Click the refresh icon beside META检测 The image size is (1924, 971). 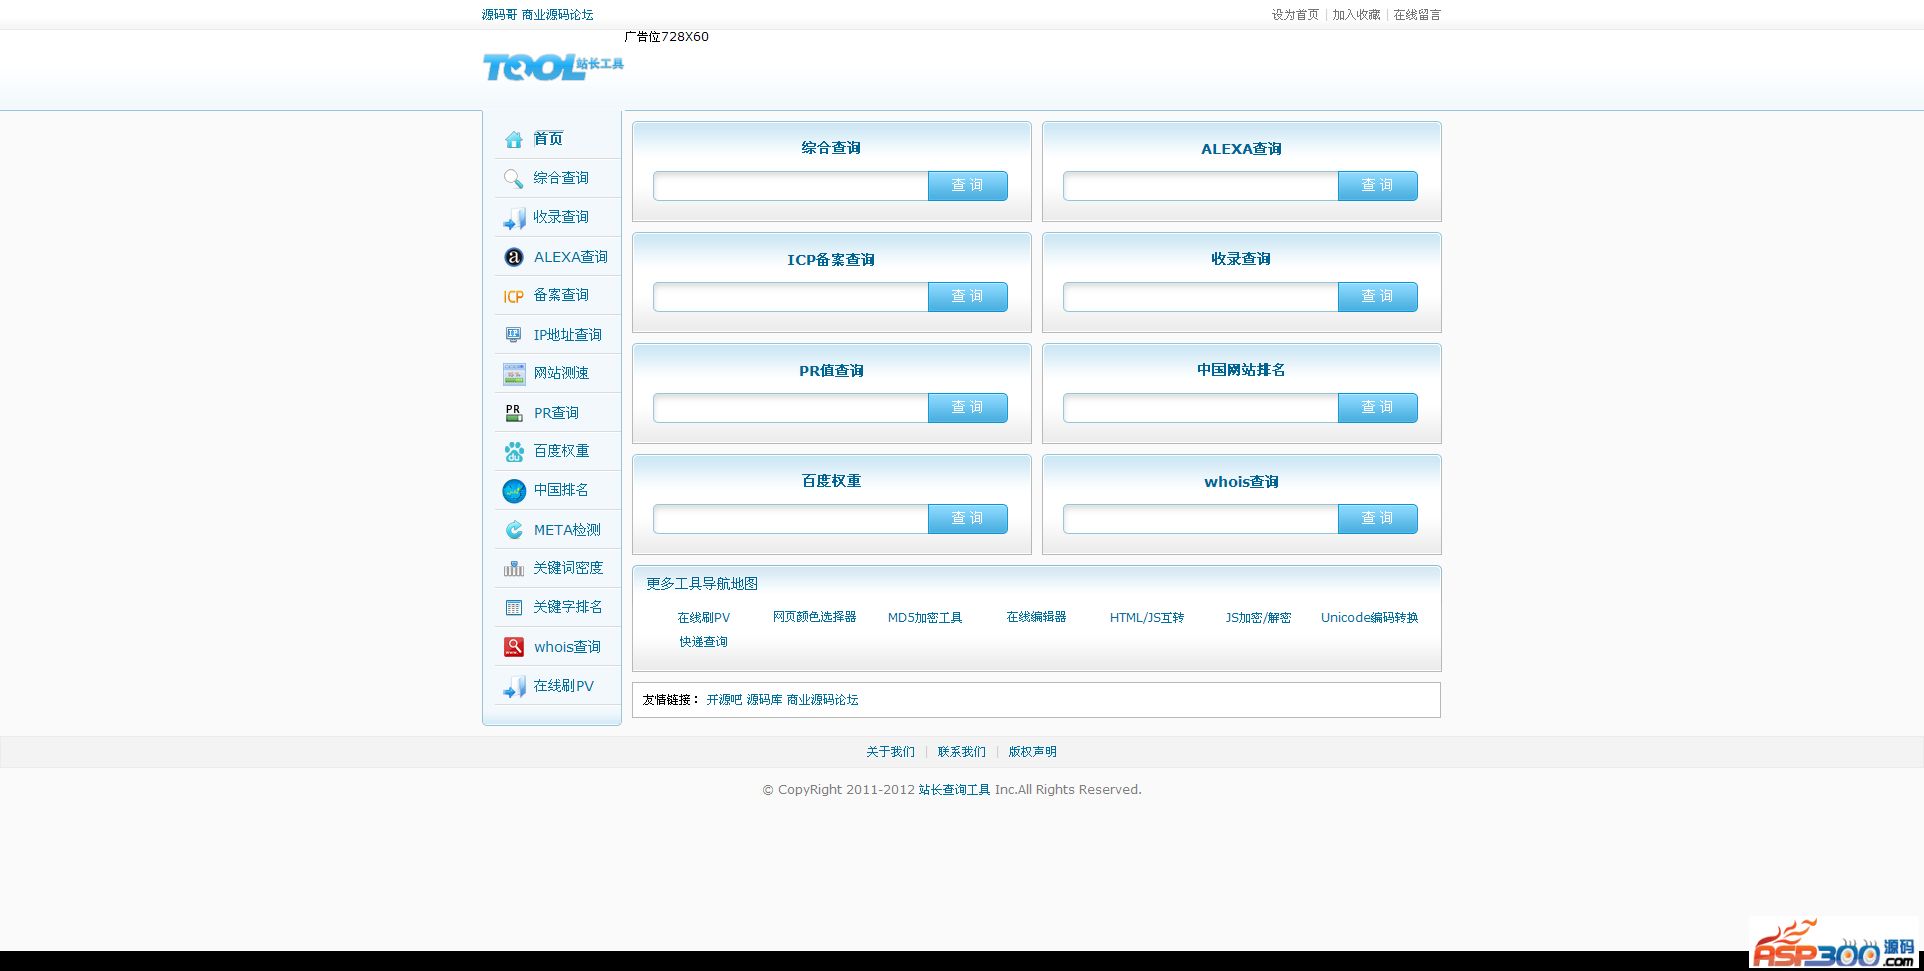pos(514,530)
